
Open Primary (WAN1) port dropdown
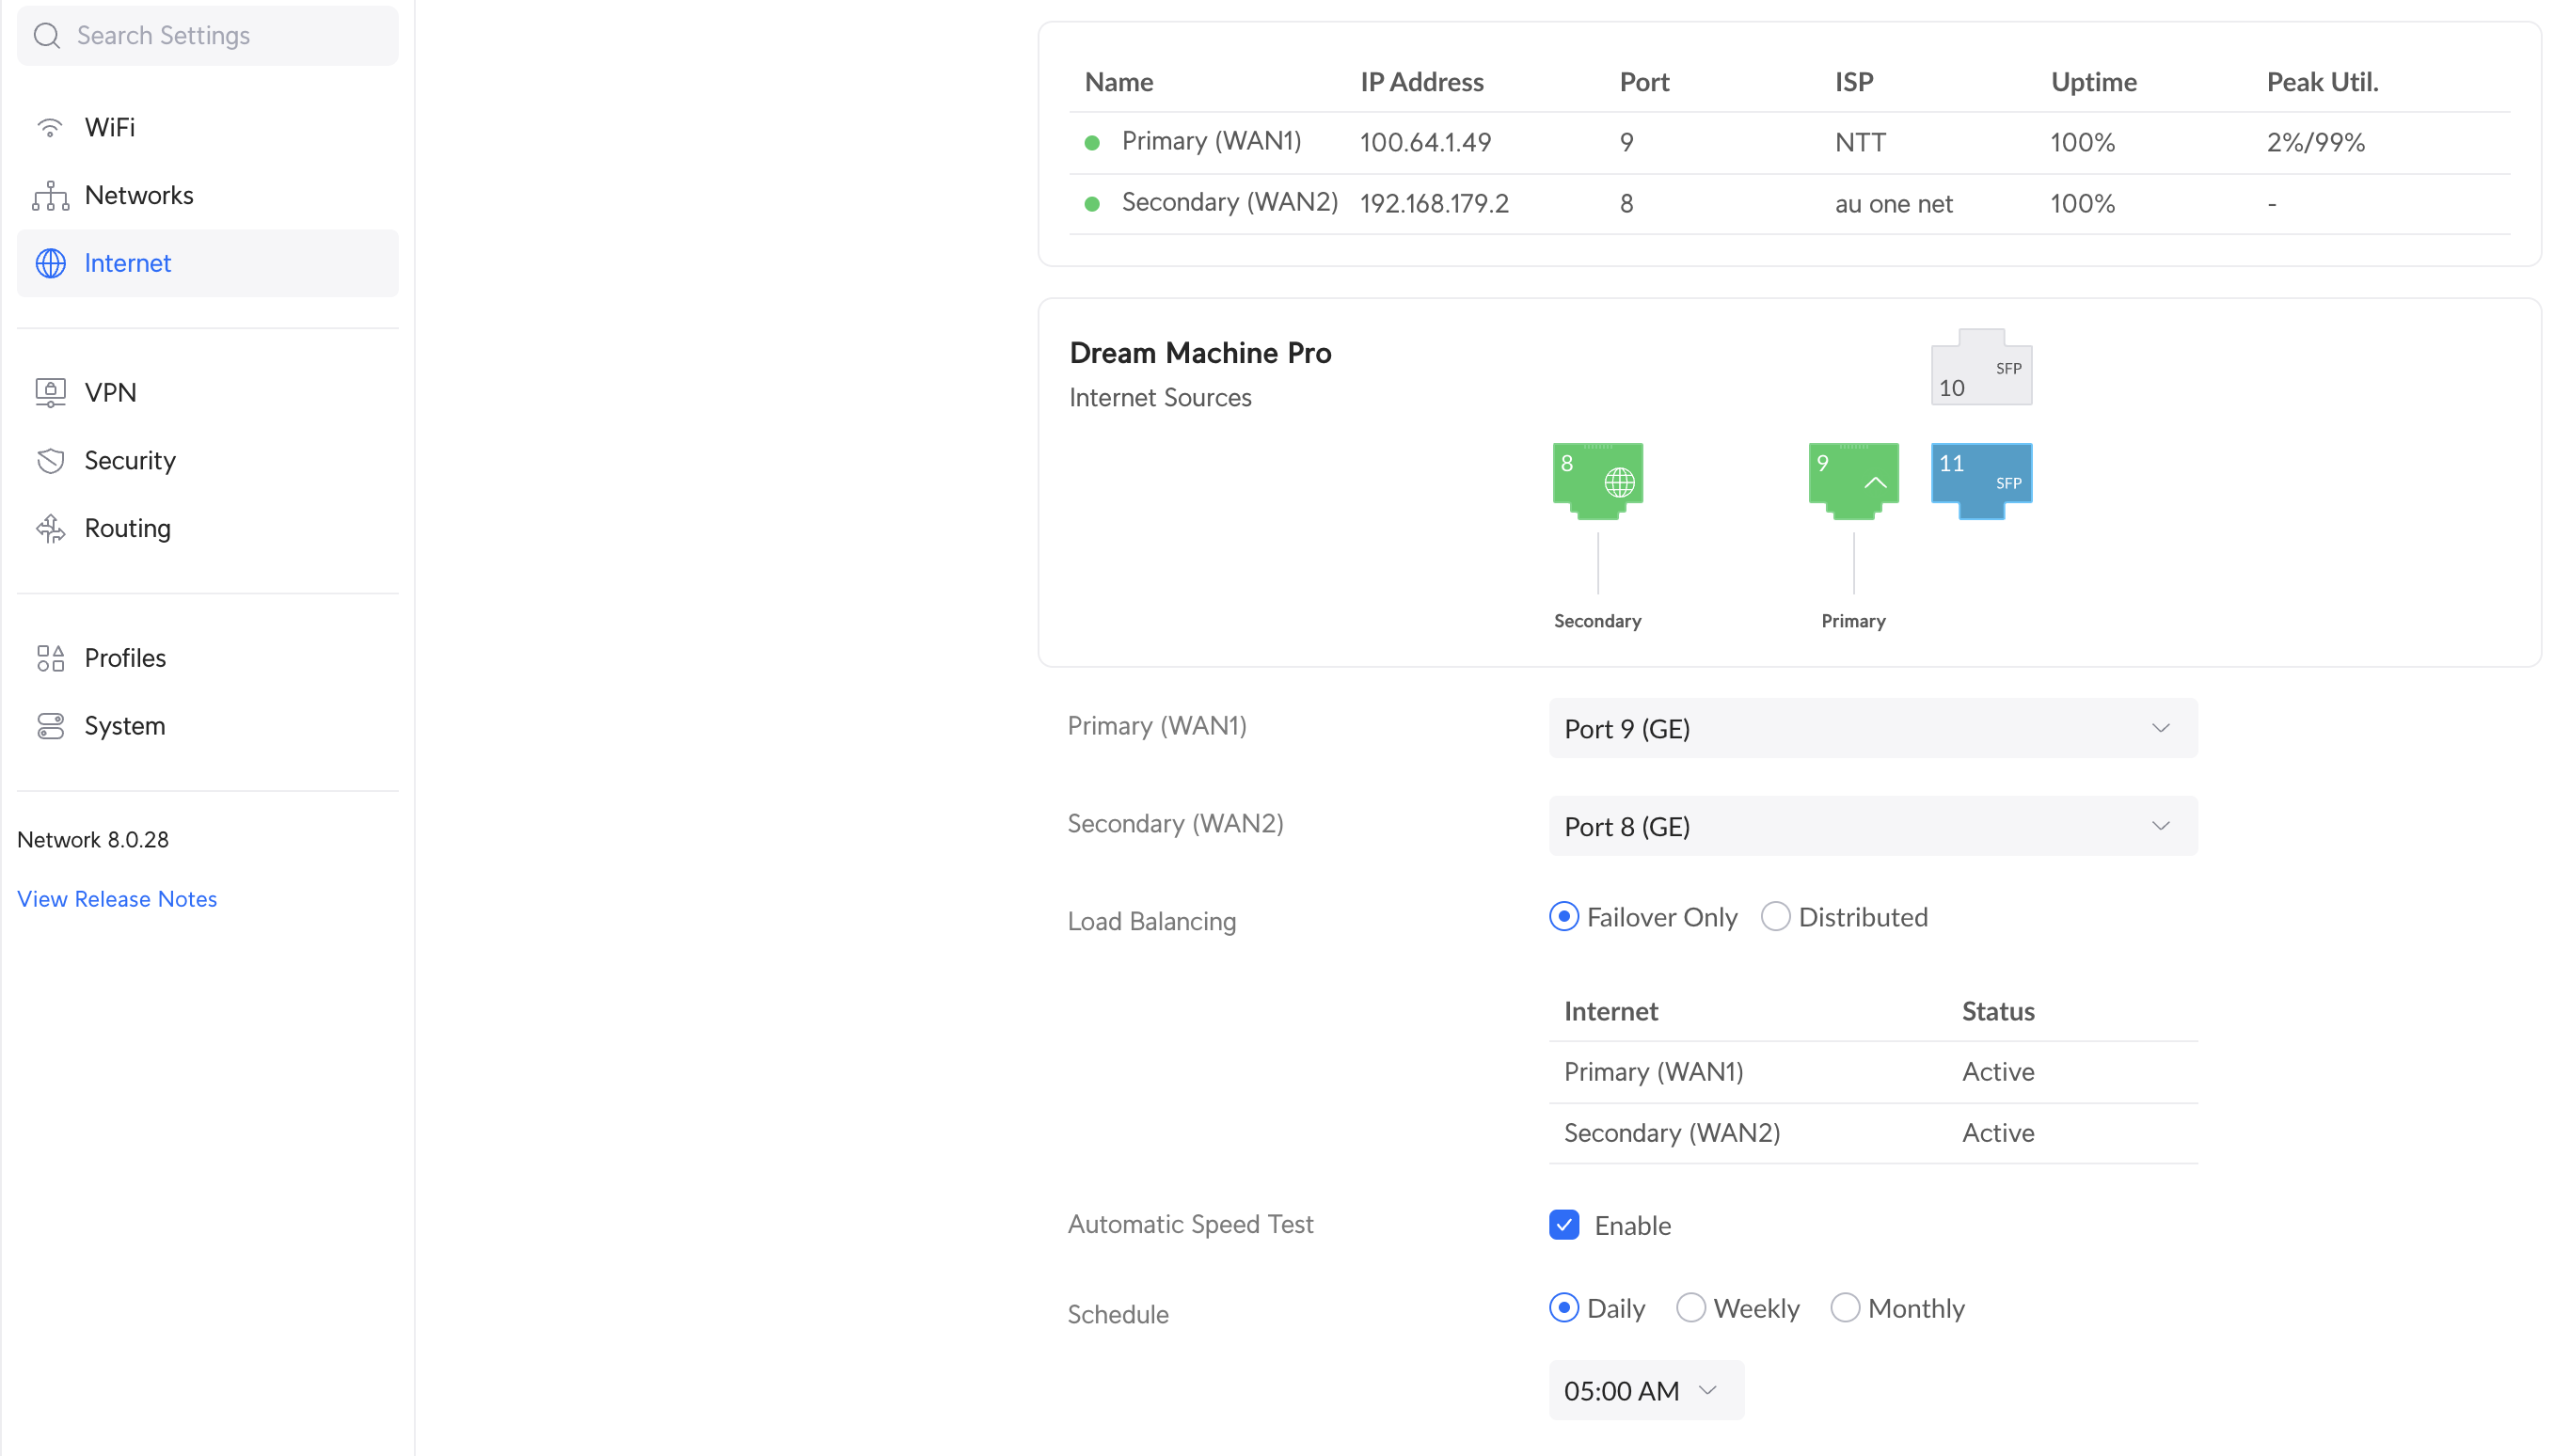point(1872,728)
